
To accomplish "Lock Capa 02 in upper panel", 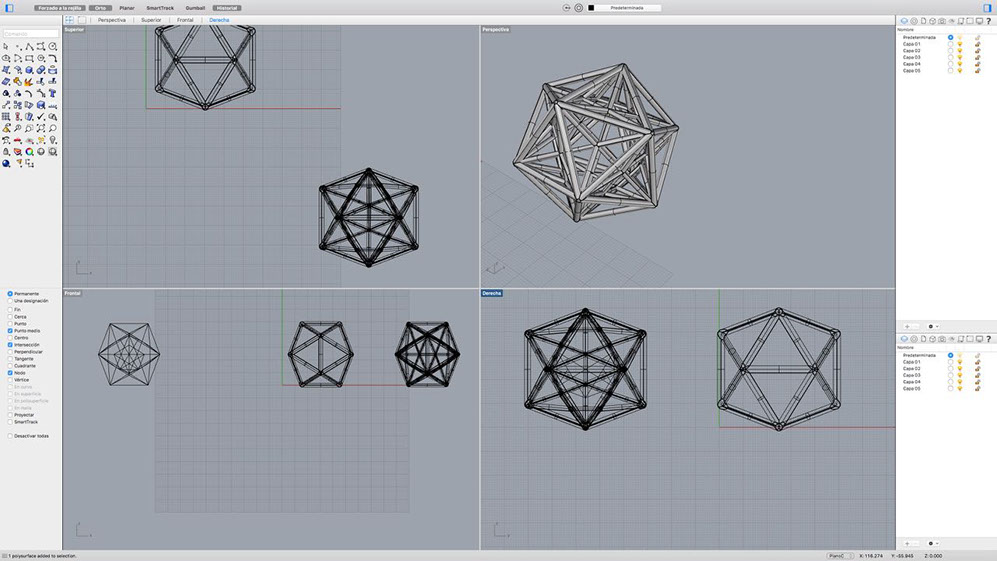I will [977, 51].
